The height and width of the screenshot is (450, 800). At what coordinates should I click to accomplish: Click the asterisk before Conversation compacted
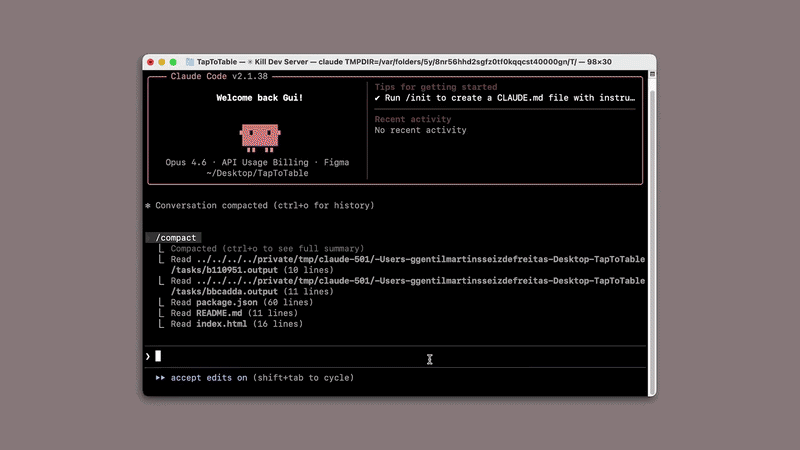point(148,206)
